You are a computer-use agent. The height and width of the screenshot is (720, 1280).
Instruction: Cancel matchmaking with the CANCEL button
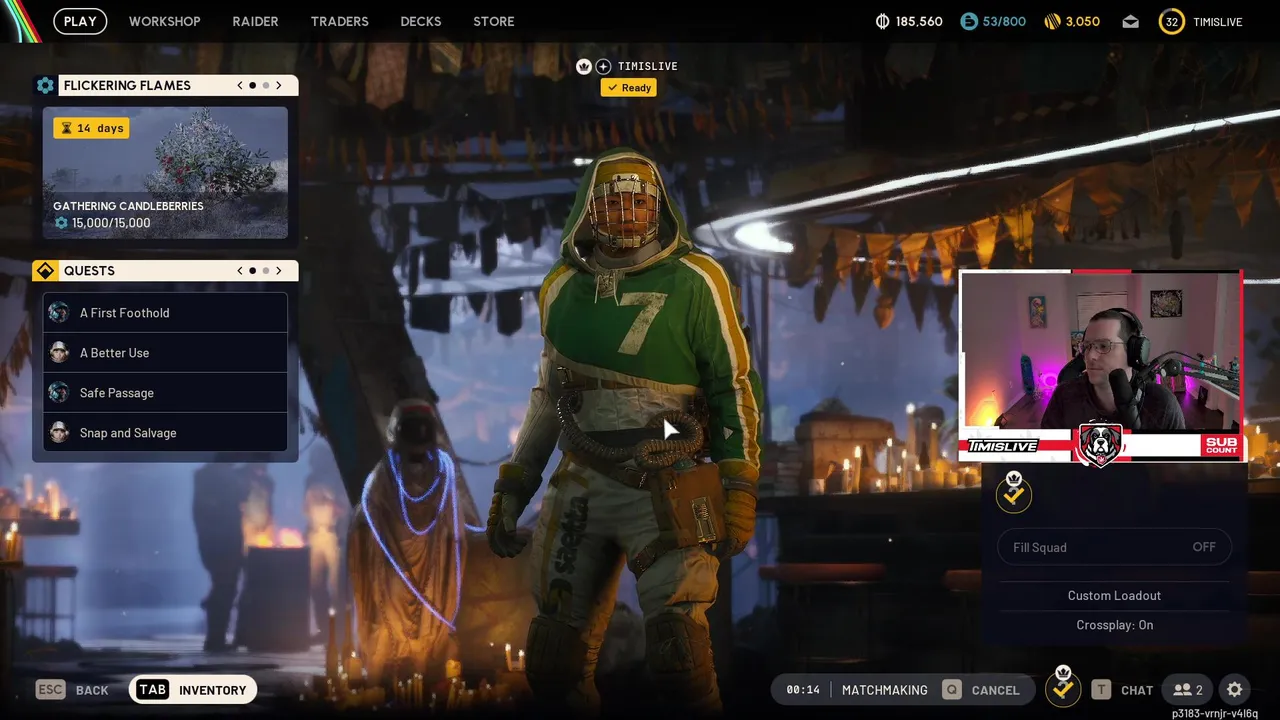click(x=981, y=690)
